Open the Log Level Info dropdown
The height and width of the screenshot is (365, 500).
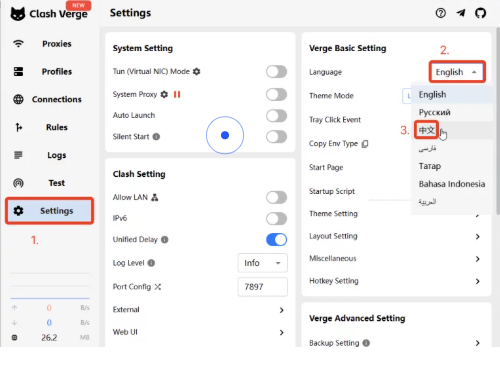[263, 263]
